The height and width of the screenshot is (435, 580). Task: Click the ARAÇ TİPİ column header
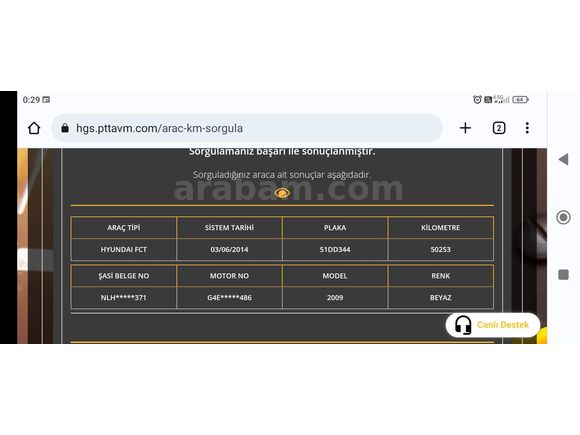124,228
